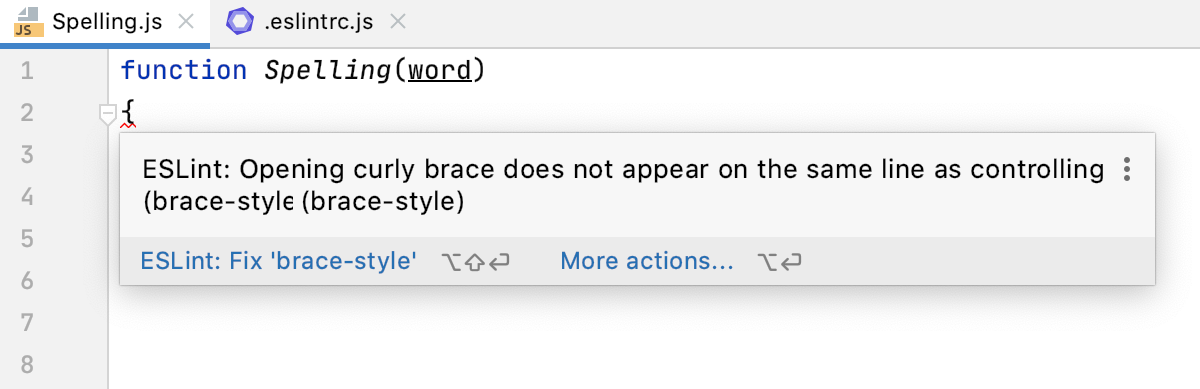Click the underlined word parameter
The height and width of the screenshot is (389, 1200).
point(440,71)
